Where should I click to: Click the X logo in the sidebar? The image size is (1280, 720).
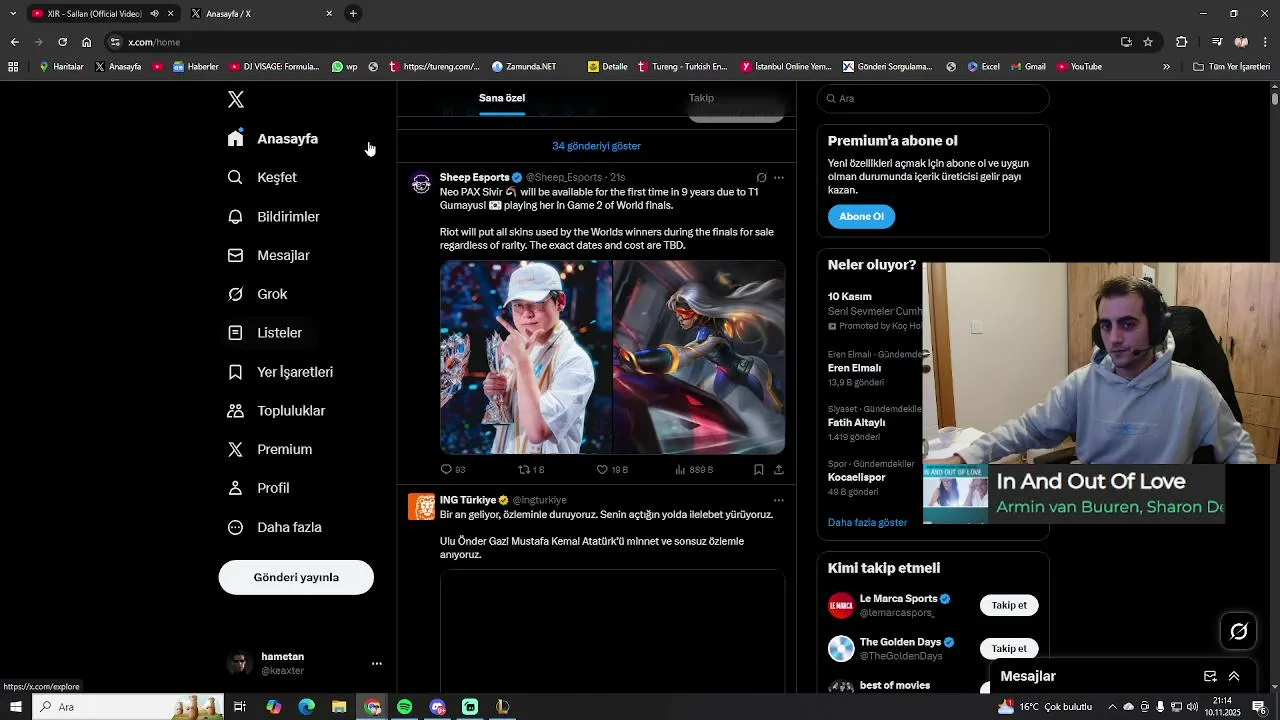(x=236, y=99)
